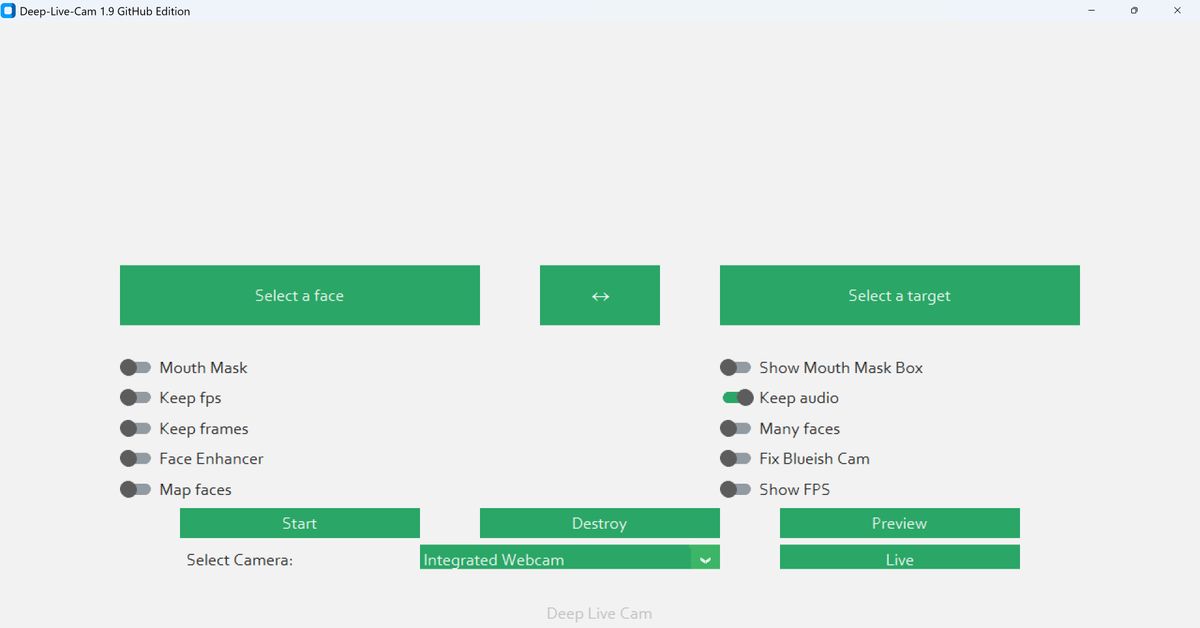
Task: Toggle the Many faces option
Action: pos(735,428)
